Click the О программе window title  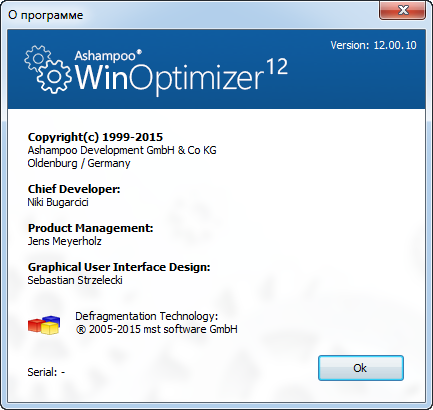46,15
